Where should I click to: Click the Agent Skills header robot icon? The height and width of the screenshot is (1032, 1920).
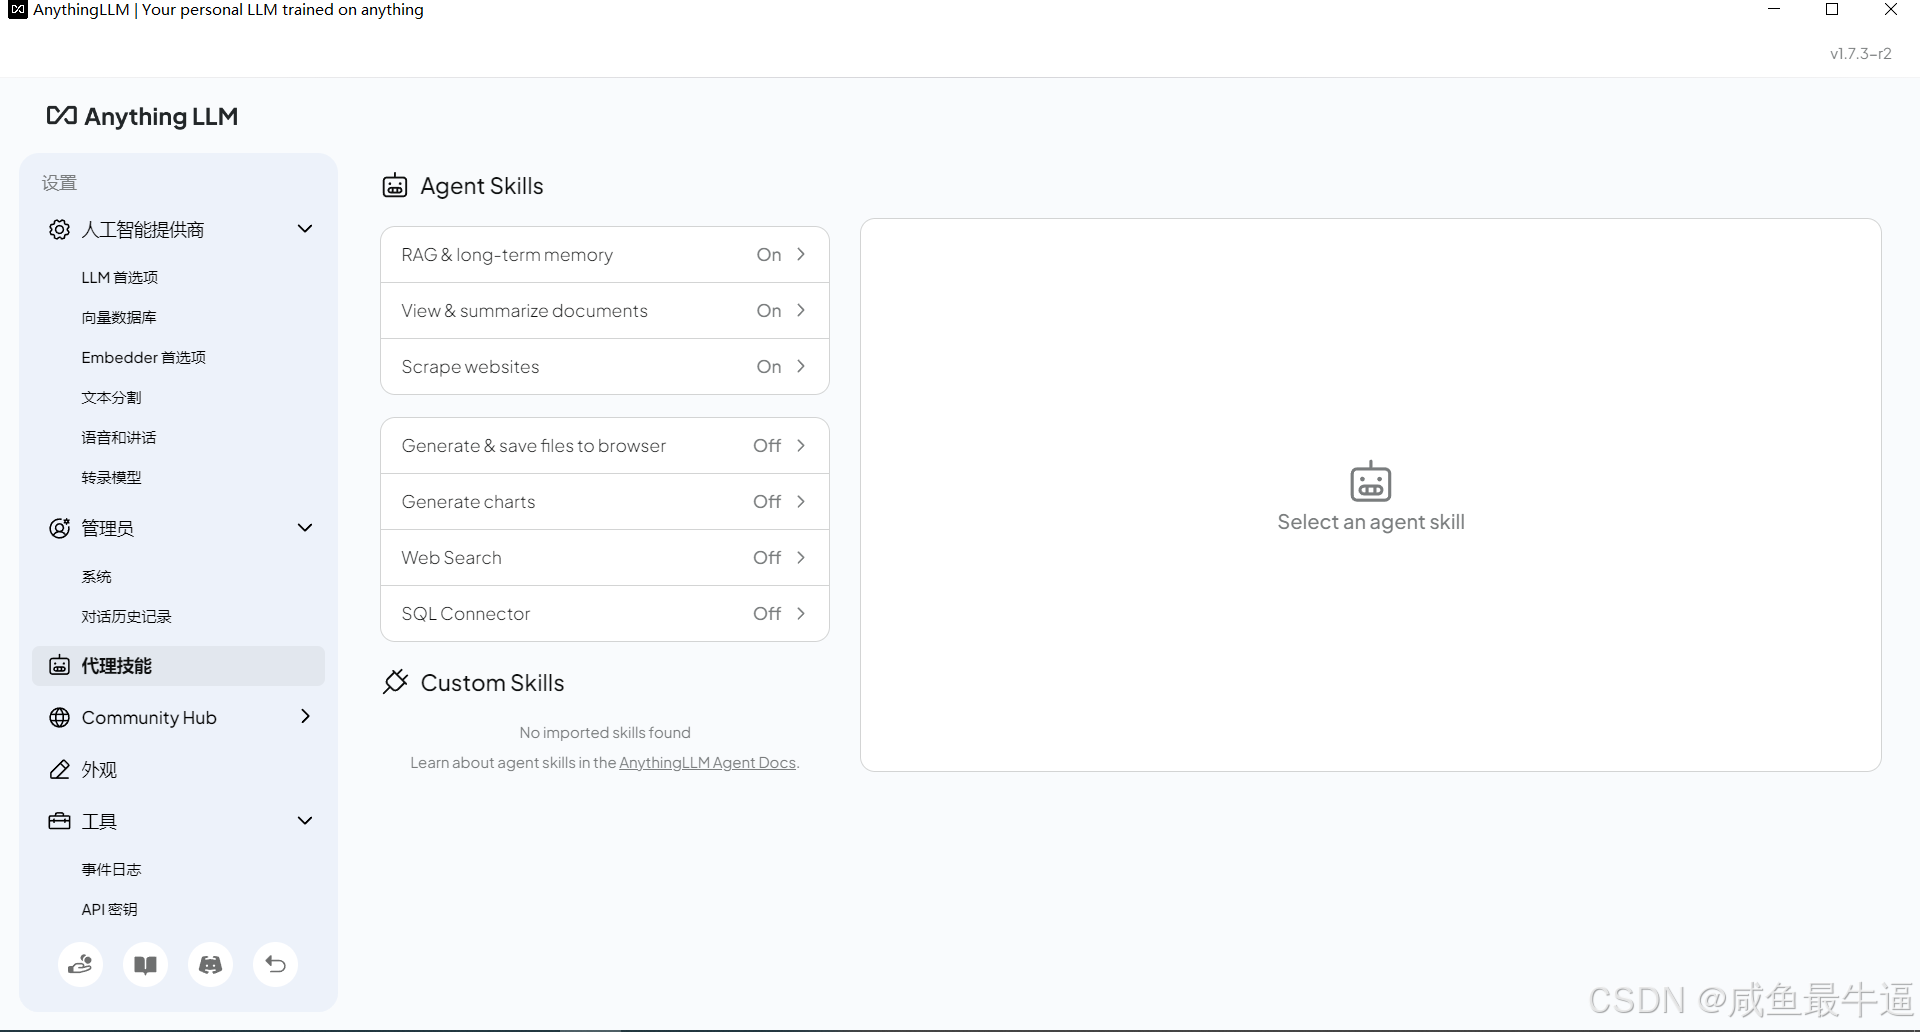coord(395,186)
